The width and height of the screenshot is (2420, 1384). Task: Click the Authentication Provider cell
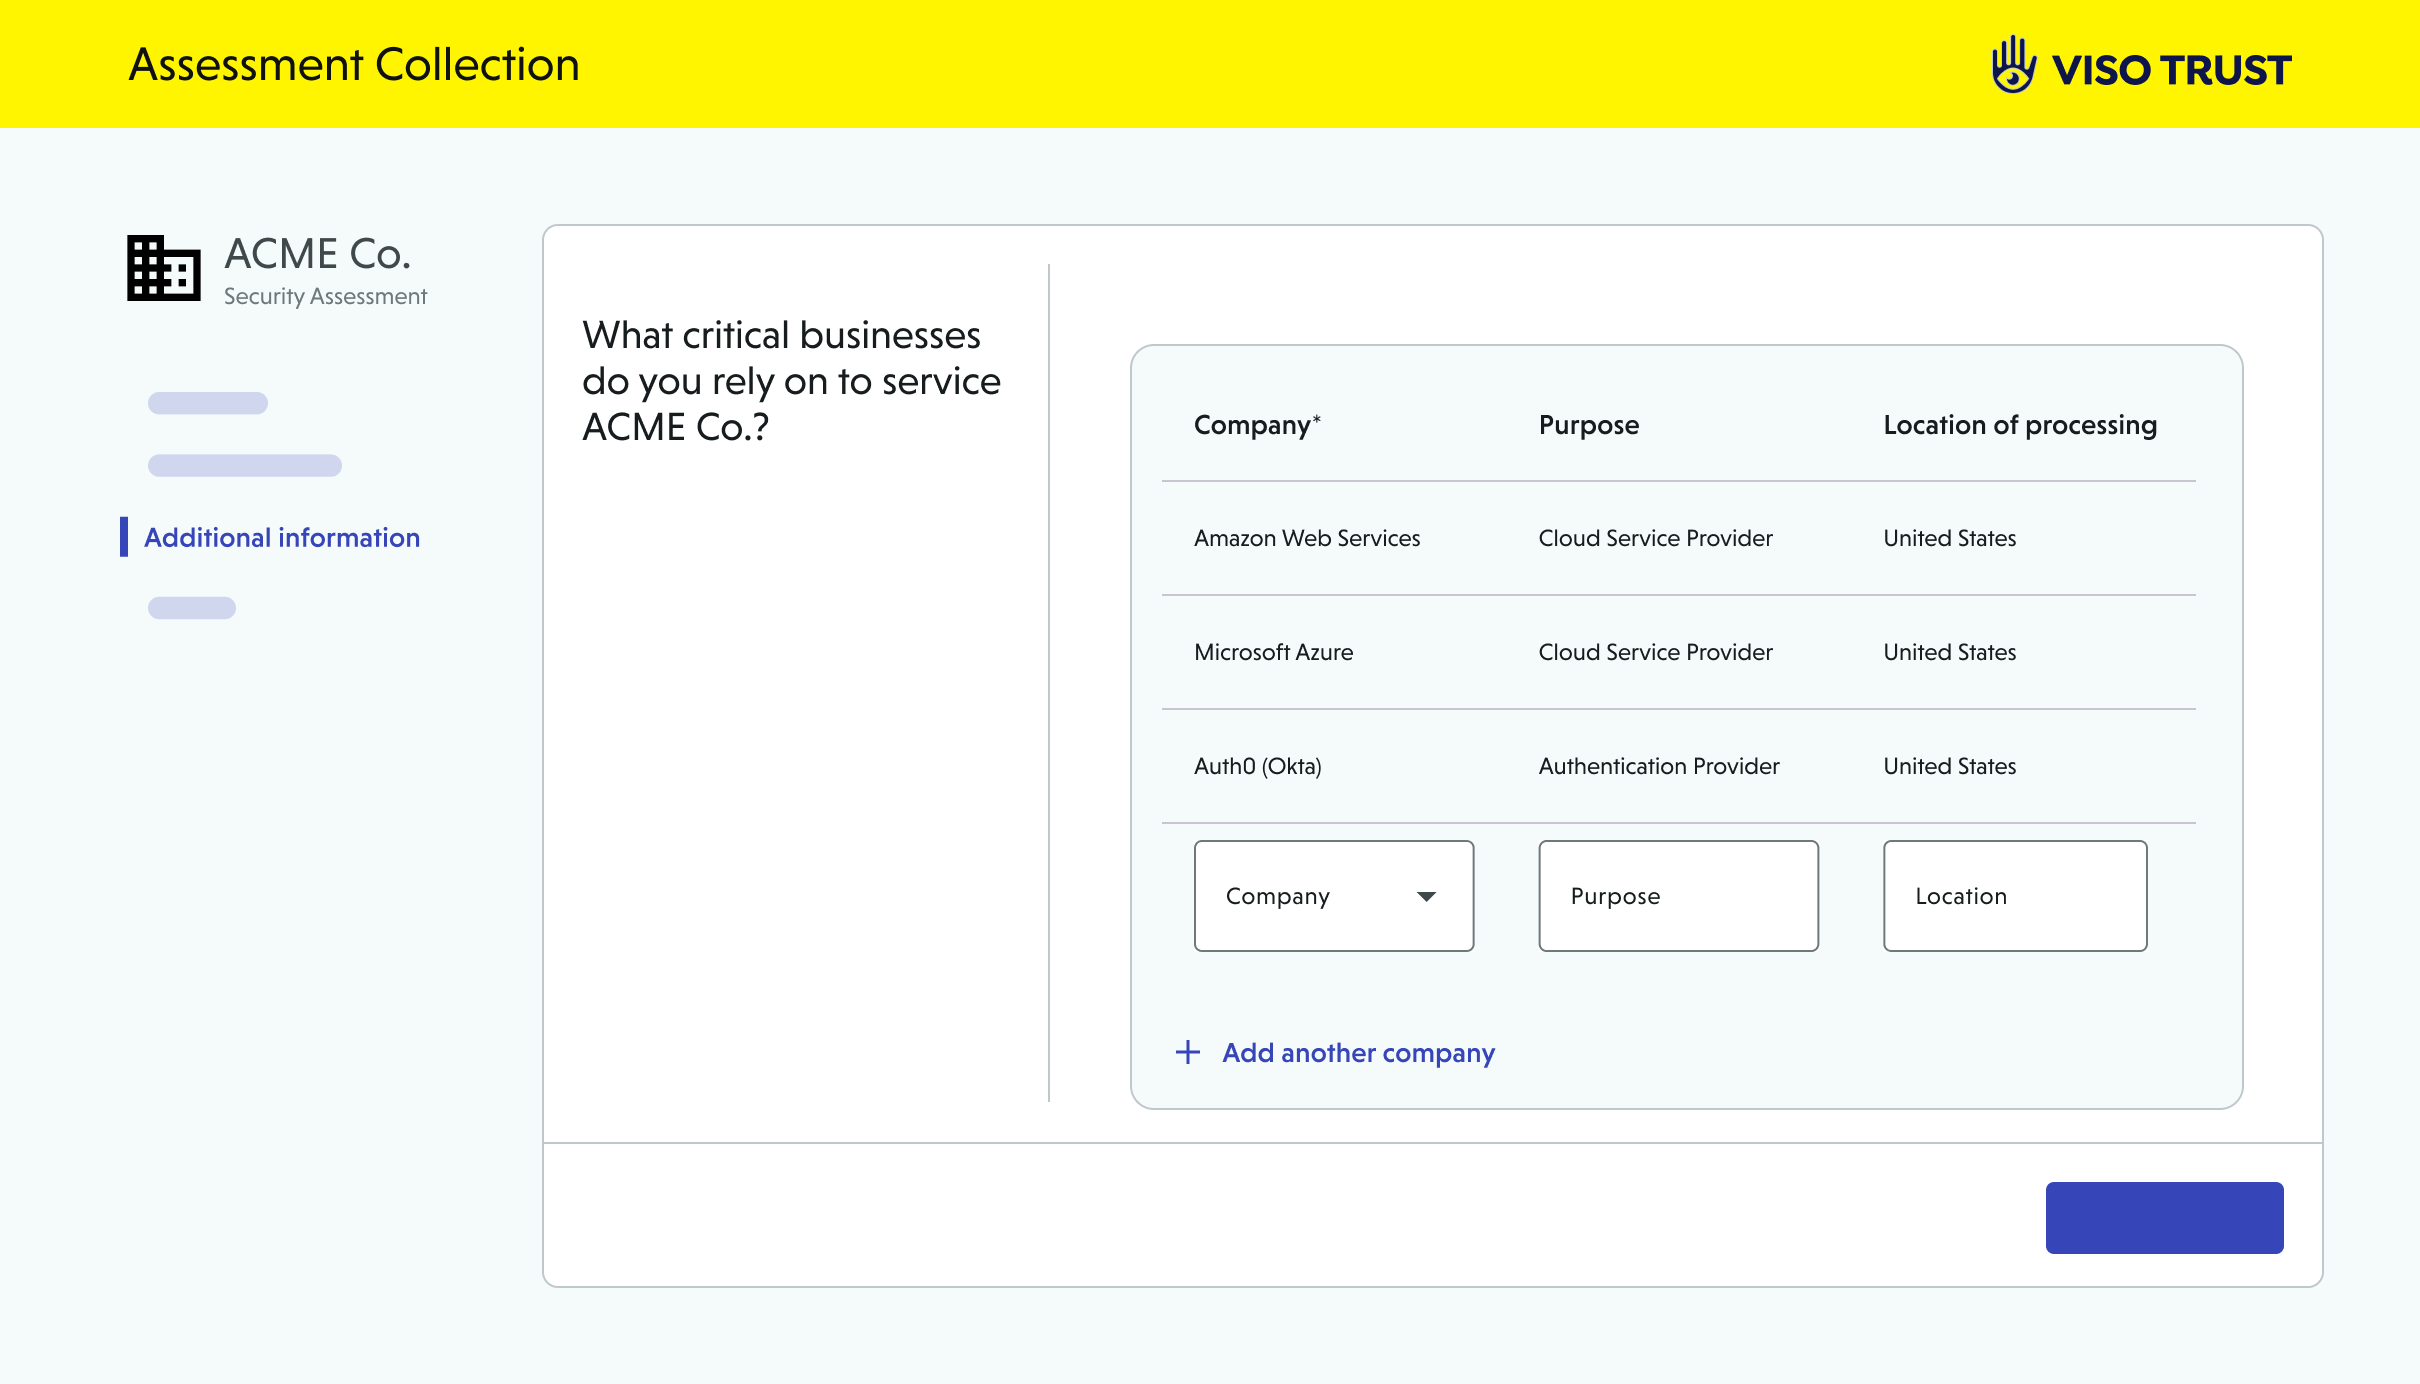[1659, 766]
